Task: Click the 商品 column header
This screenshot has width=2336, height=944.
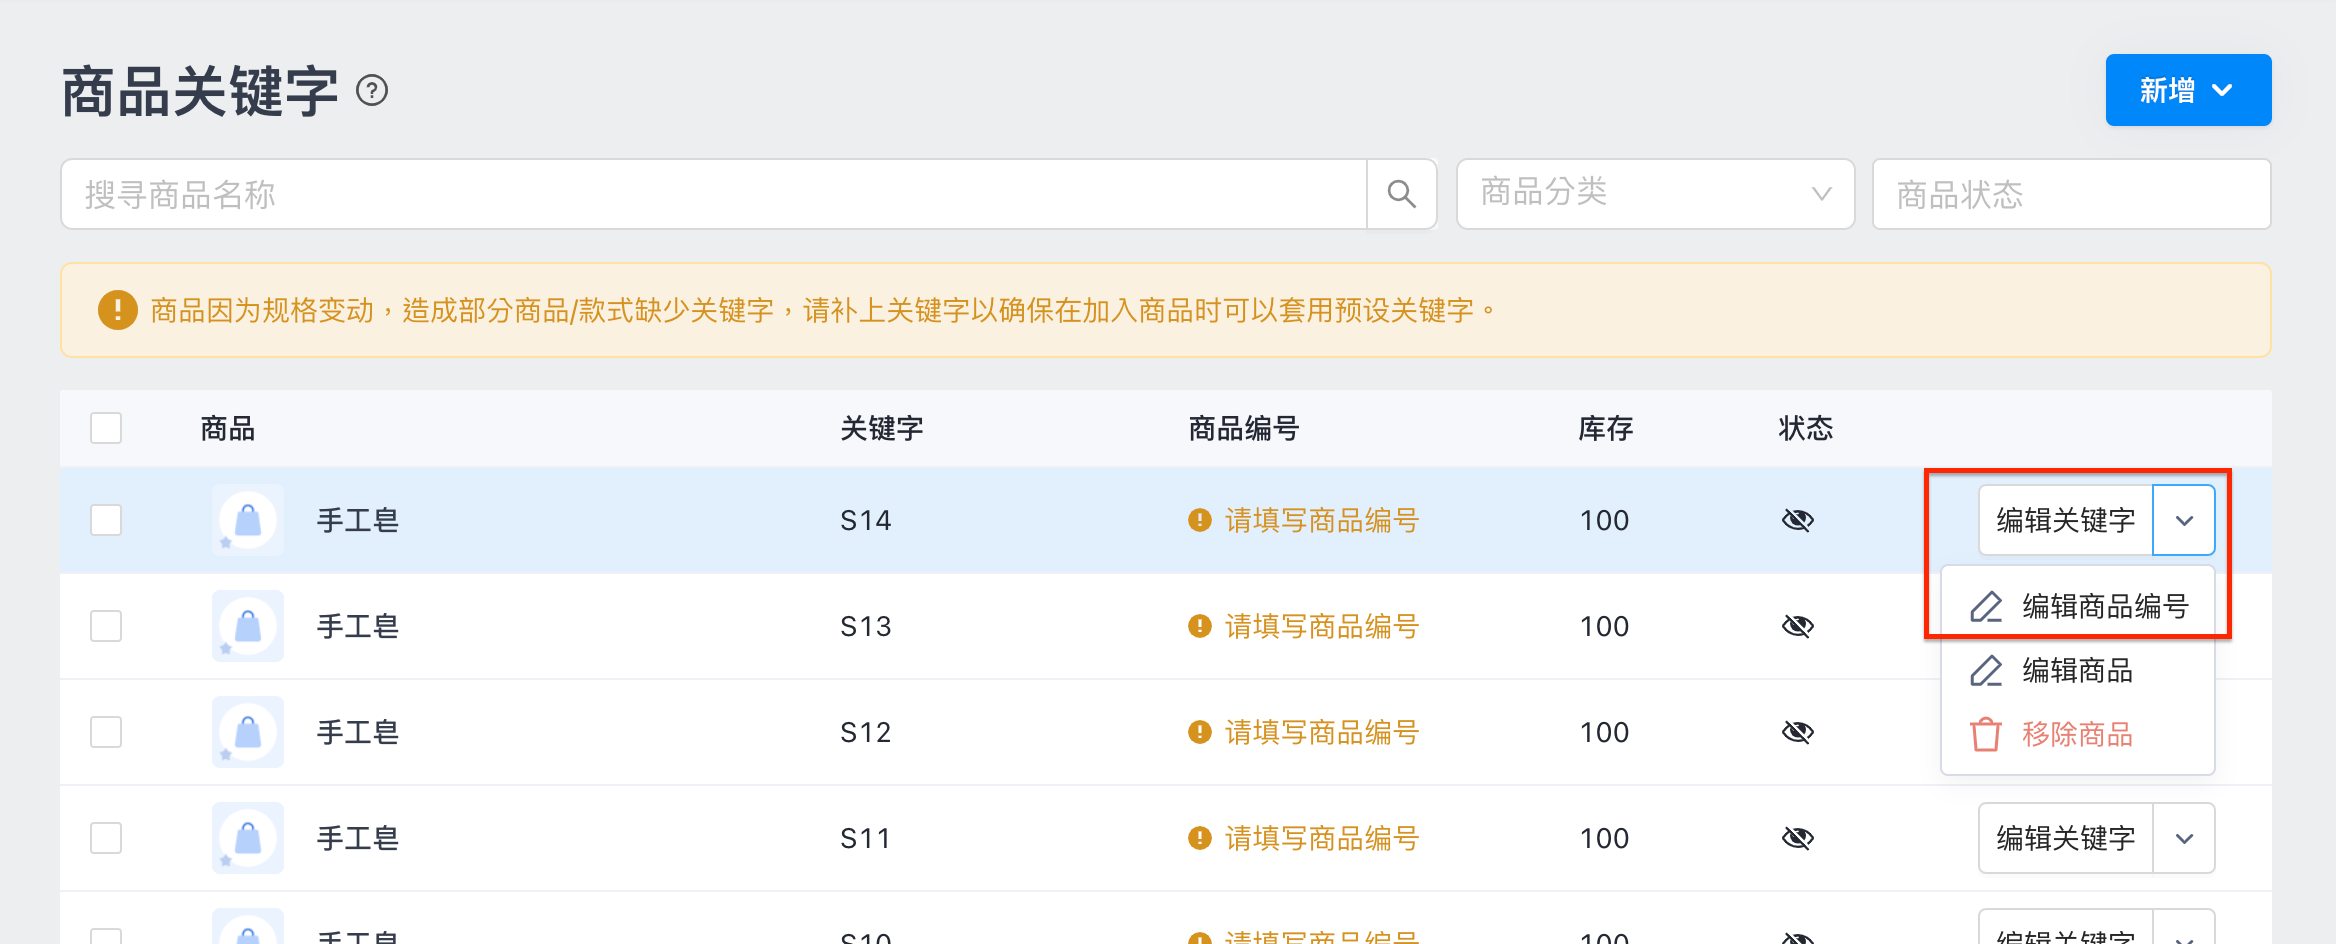Action: (x=227, y=428)
